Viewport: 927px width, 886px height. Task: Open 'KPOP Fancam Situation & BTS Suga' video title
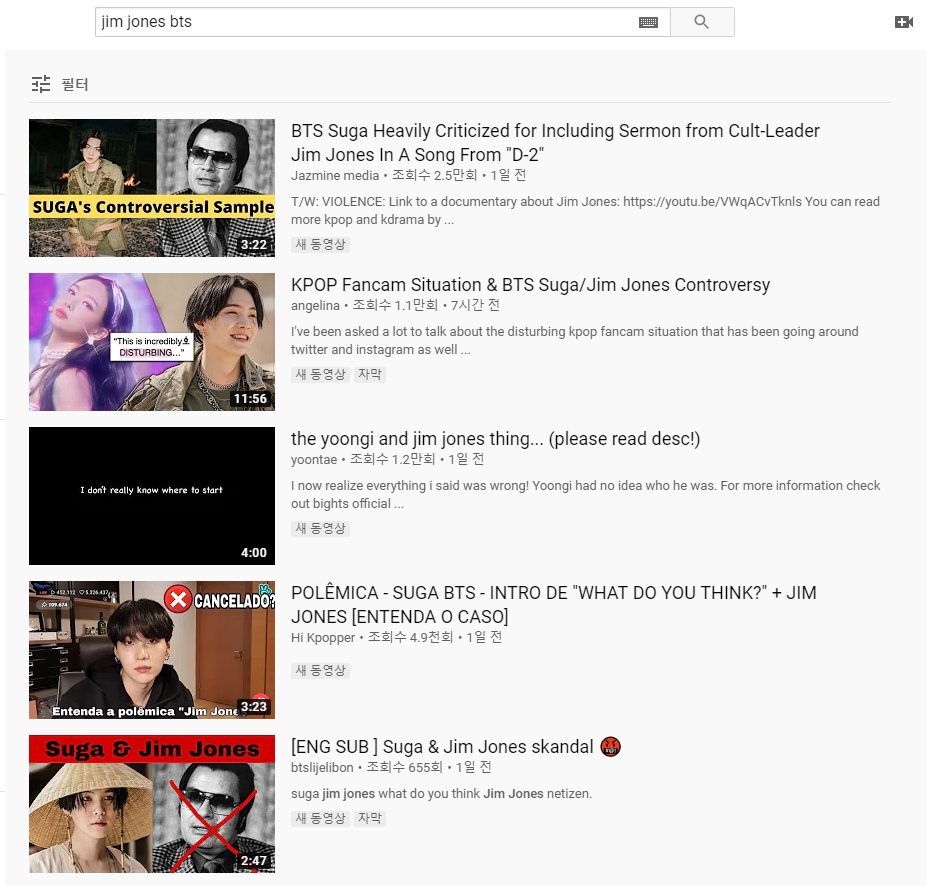coord(530,285)
